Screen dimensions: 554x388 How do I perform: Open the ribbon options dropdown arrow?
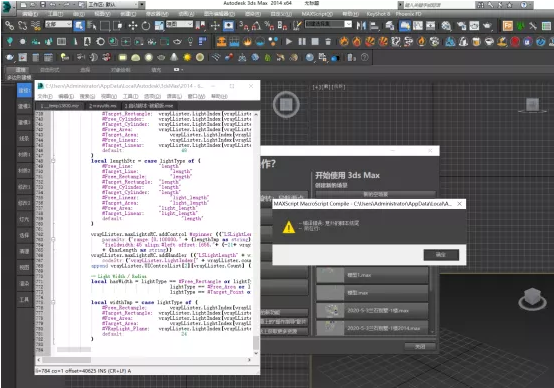[178, 70]
